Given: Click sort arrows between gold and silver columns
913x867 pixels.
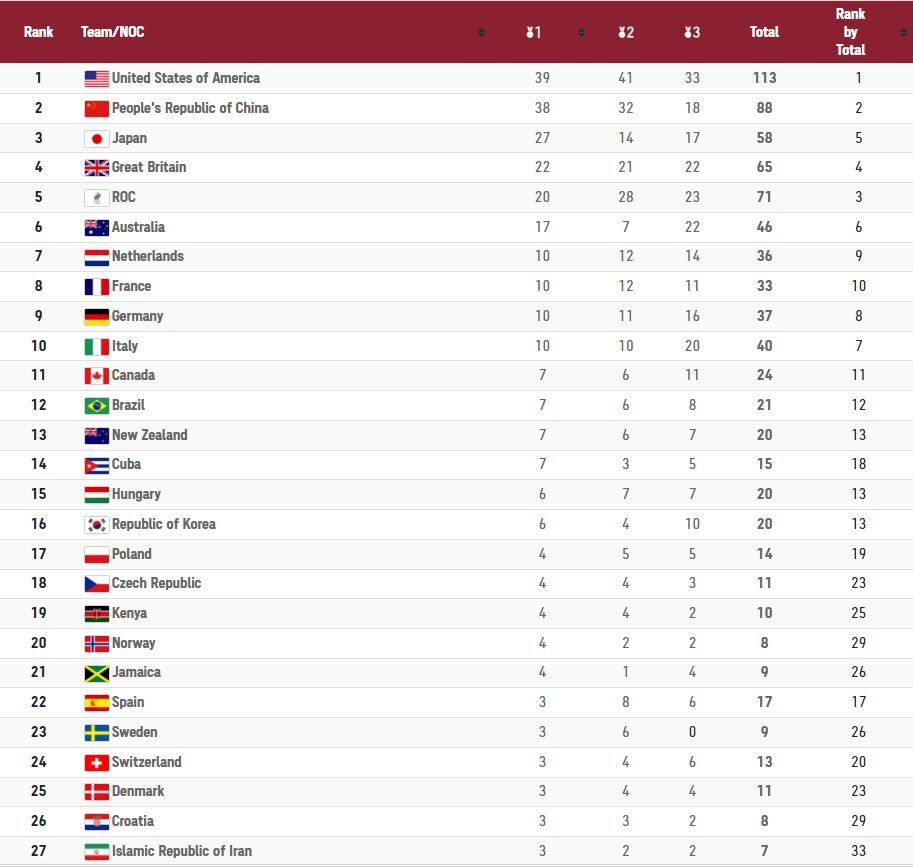Looking at the screenshot, I should [581, 32].
